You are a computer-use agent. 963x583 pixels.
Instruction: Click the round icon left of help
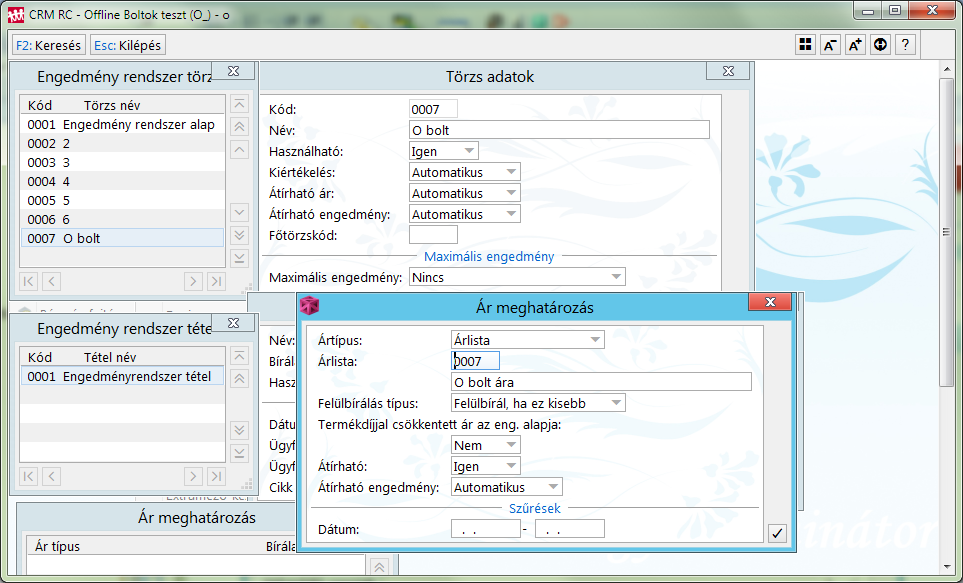(880, 45)
